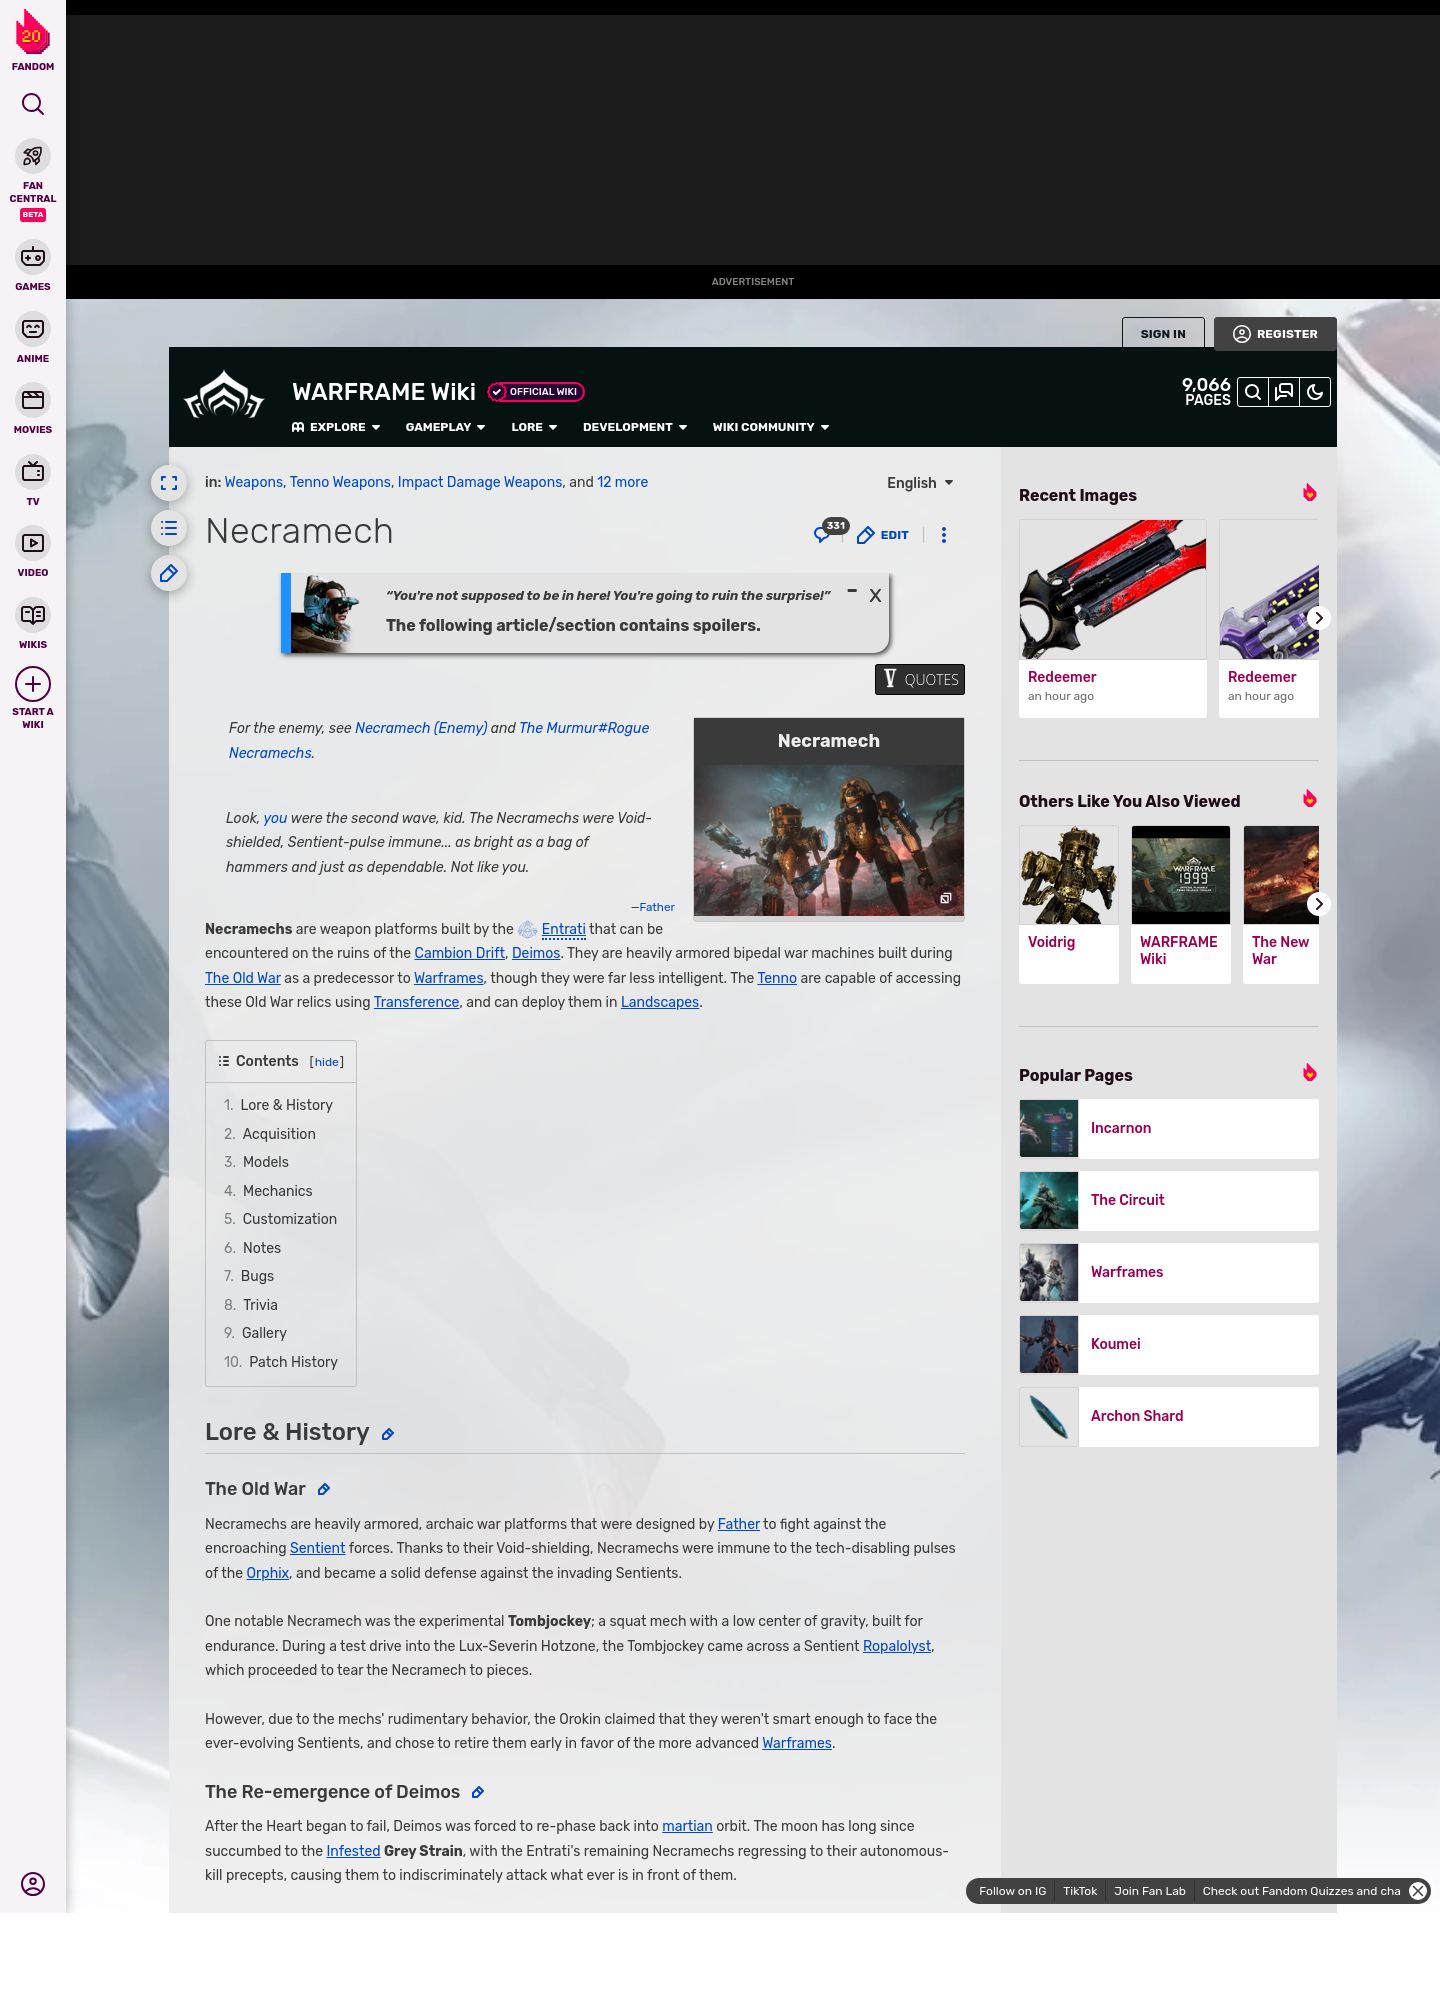Edit The Old War subsection
The image size is (1440, 2000).
pyautogui.click(x=324, y=1490)
